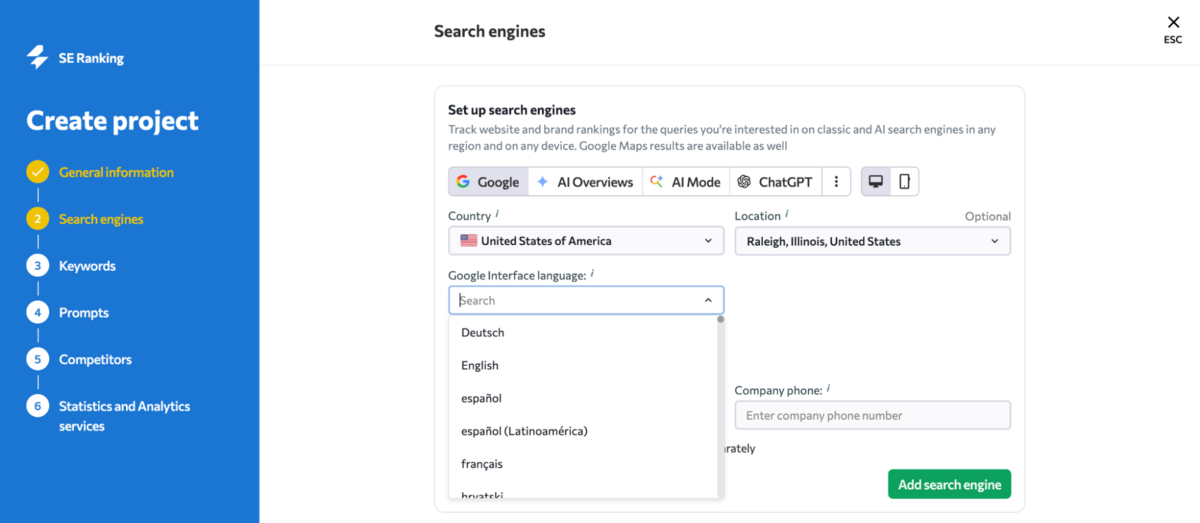
Task: Select the AI Overviews tab
Action: (585, 182)
